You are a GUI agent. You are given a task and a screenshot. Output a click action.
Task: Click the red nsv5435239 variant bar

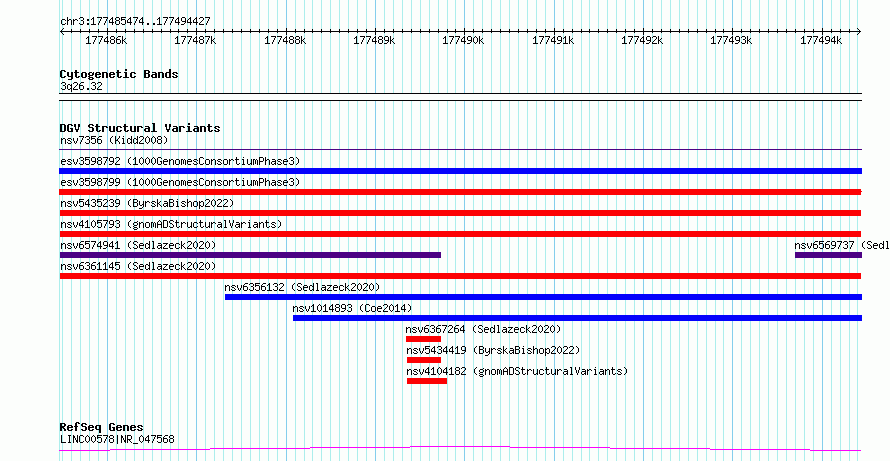(x=460, y=213)
